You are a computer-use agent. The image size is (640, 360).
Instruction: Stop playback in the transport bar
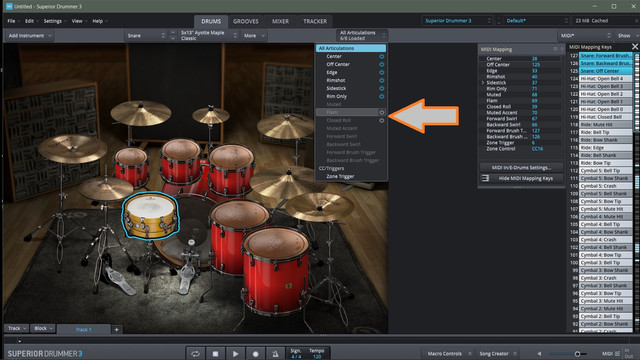point(216,354)
